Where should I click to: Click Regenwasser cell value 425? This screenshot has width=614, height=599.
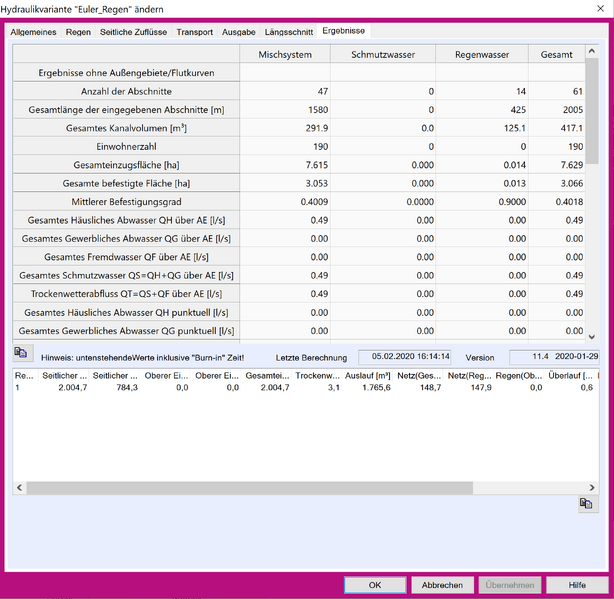pyautogui.click(x=482, y=110)
